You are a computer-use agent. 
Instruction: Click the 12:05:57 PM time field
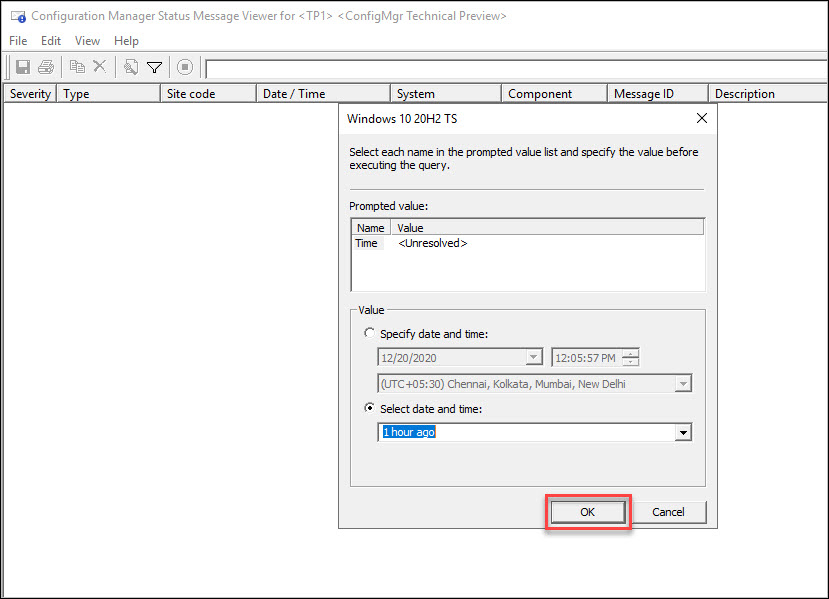[x=587, y=358]
